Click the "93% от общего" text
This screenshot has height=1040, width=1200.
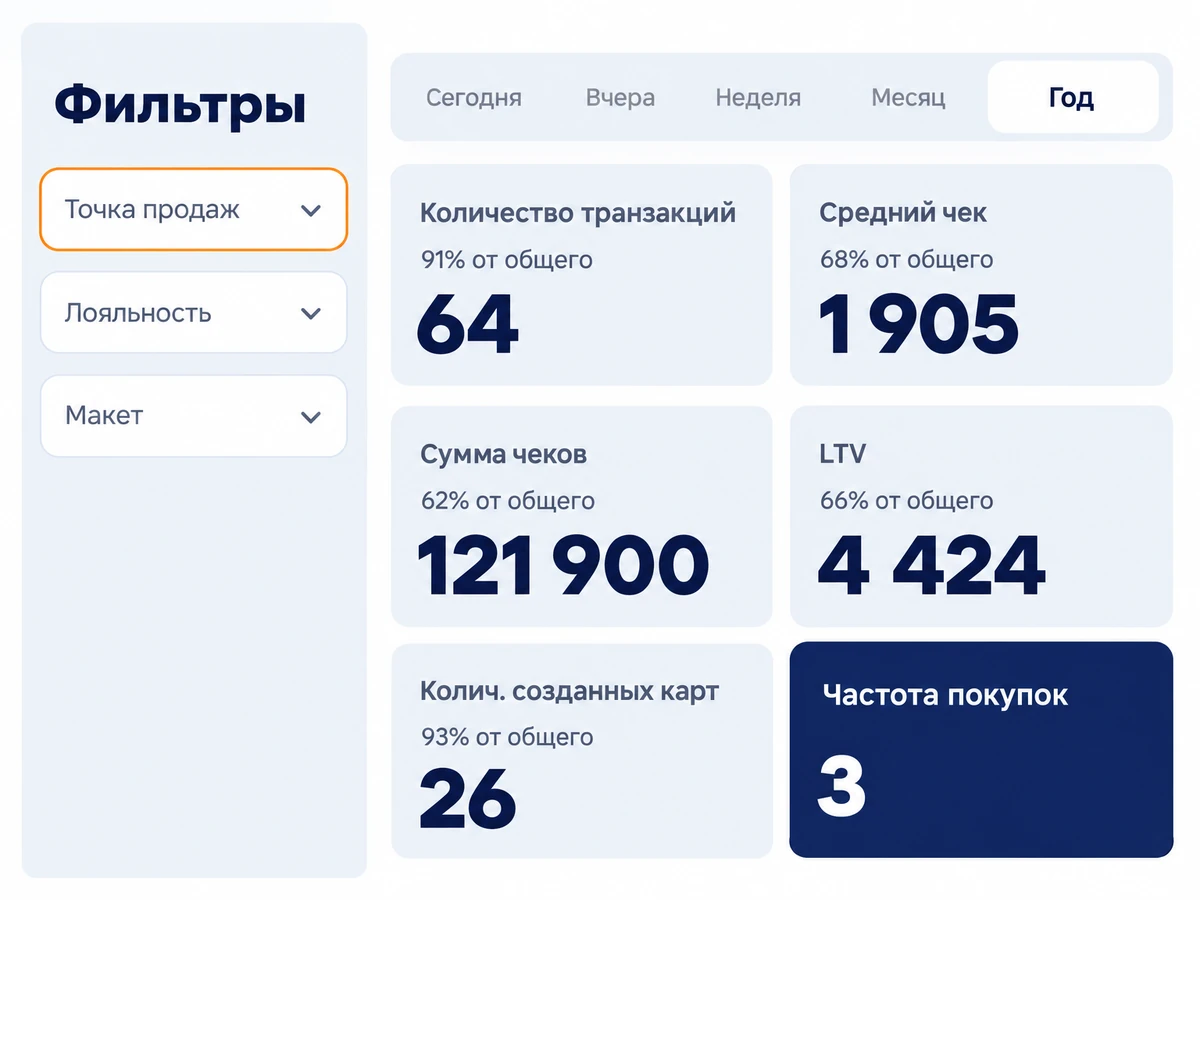507,737
